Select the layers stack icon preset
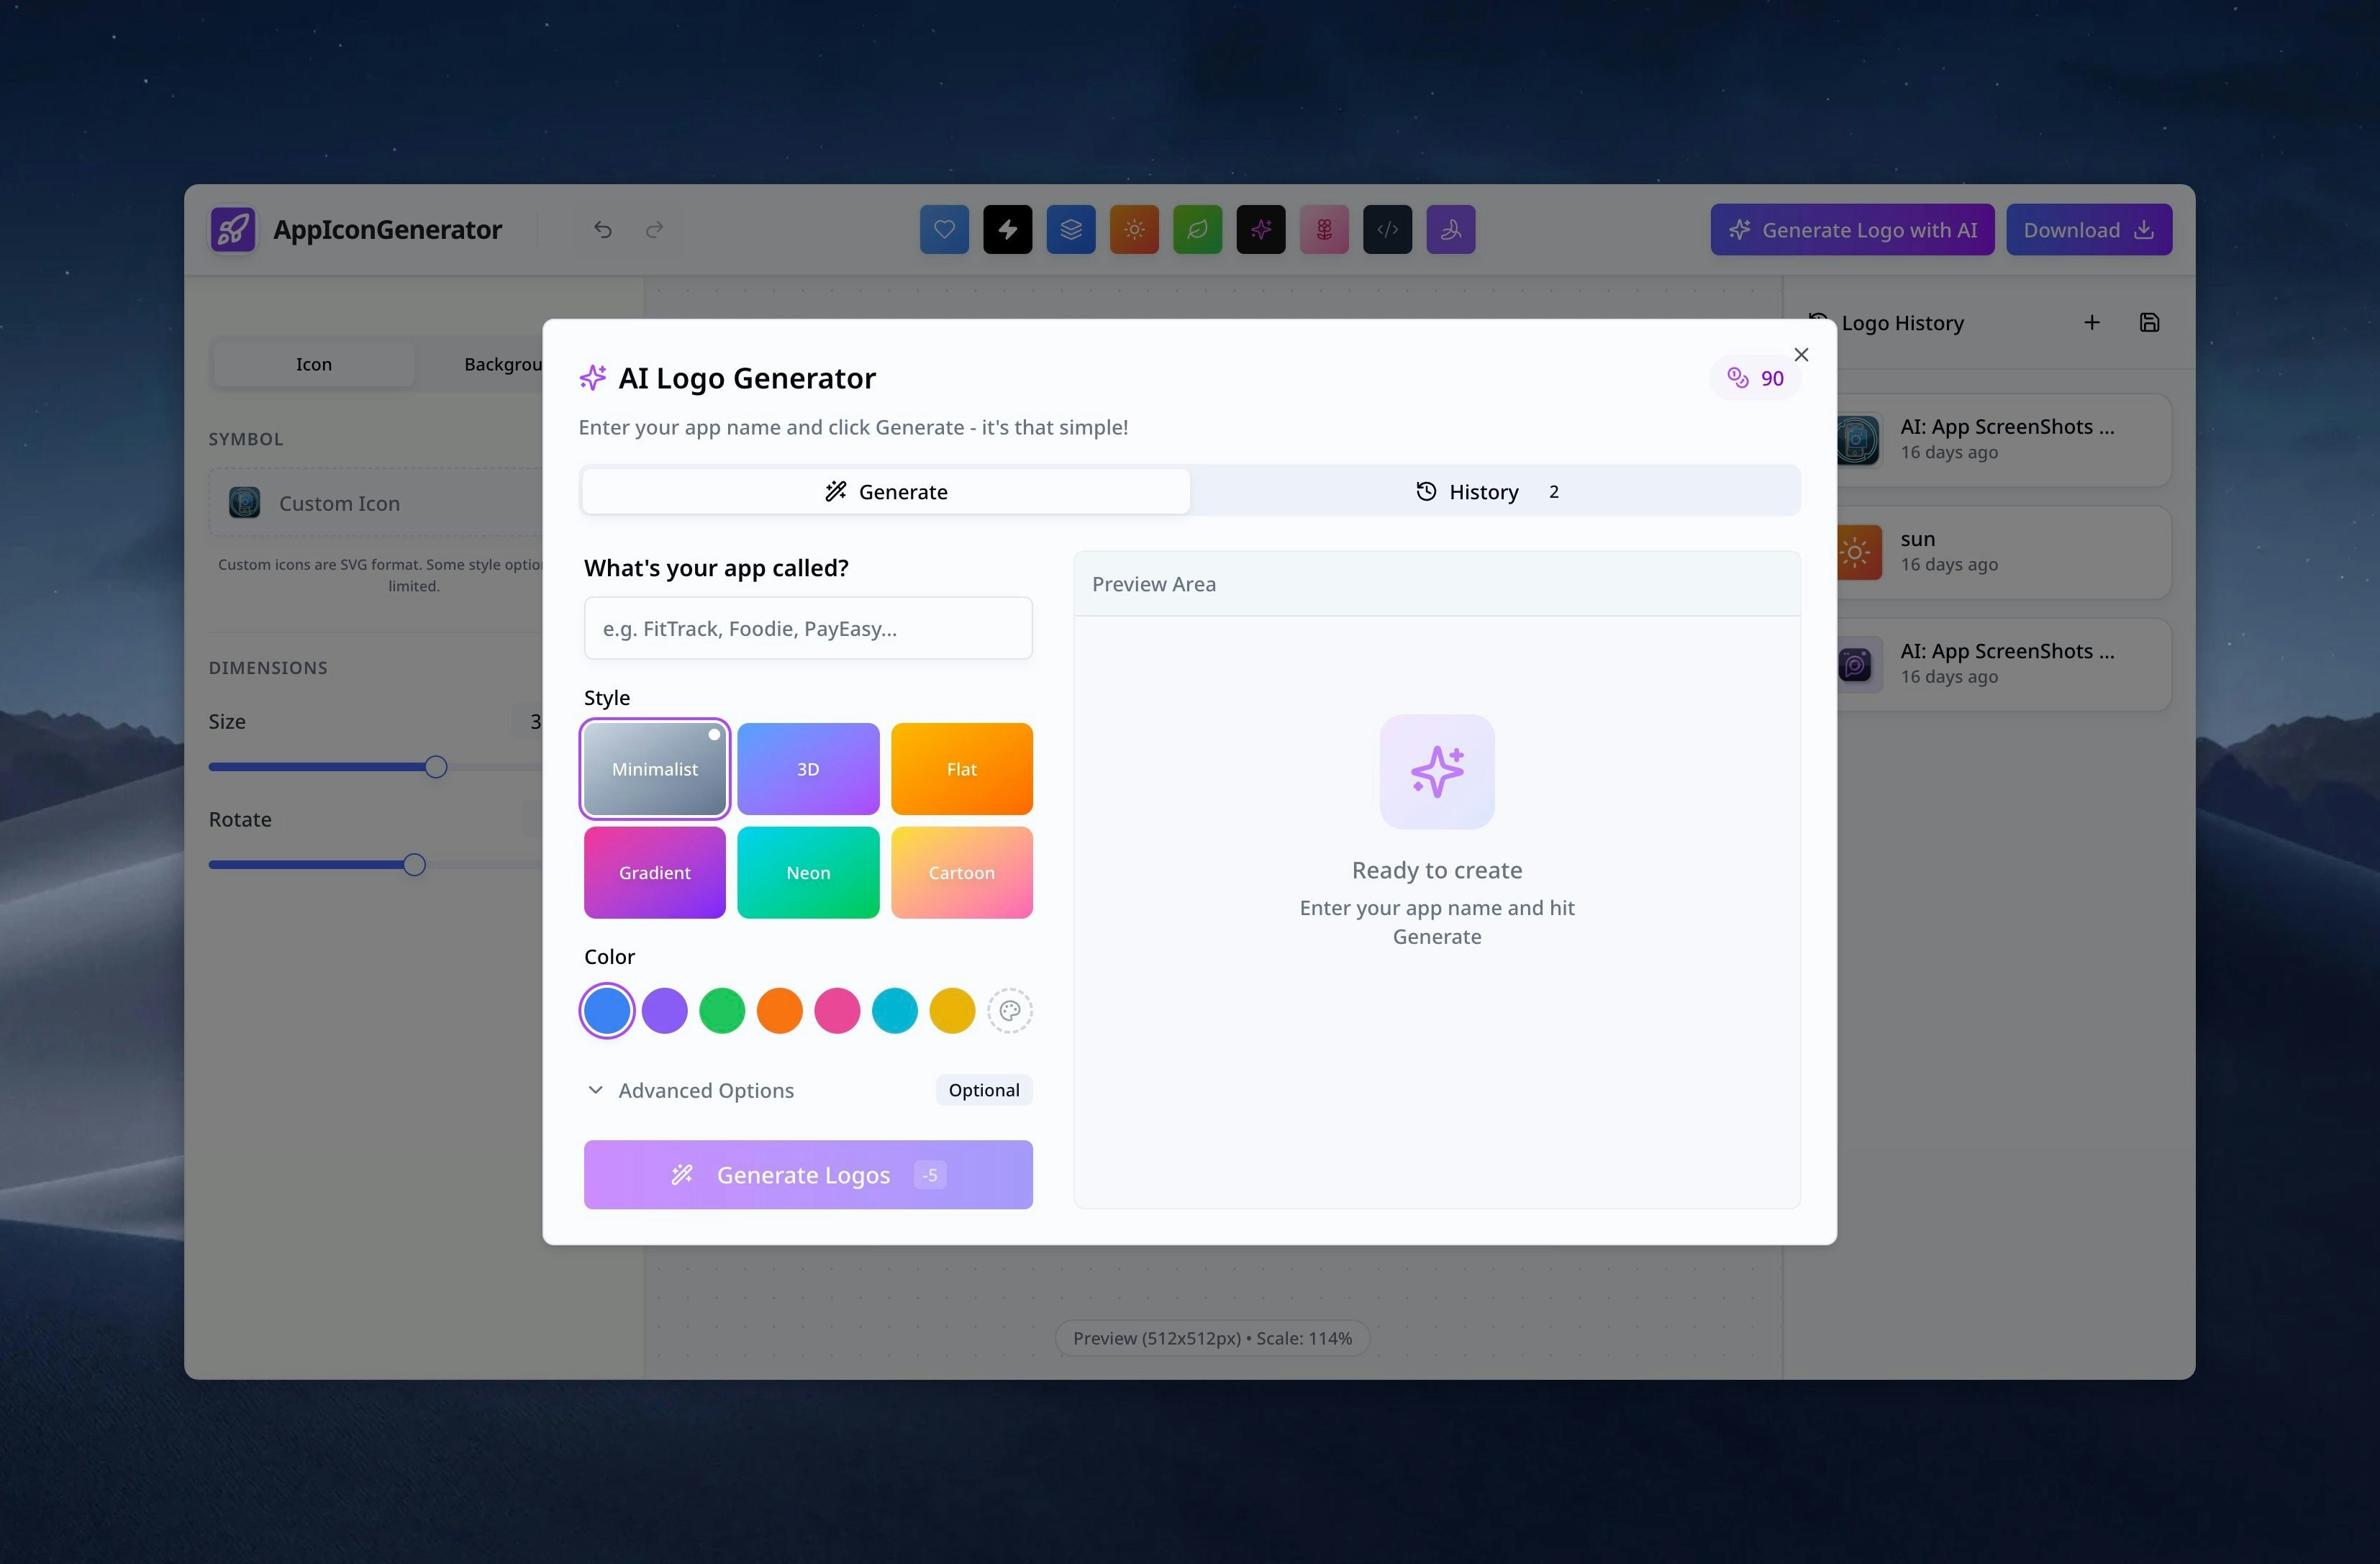This screenshot has width=2380, height=1564. [1071, 229]
